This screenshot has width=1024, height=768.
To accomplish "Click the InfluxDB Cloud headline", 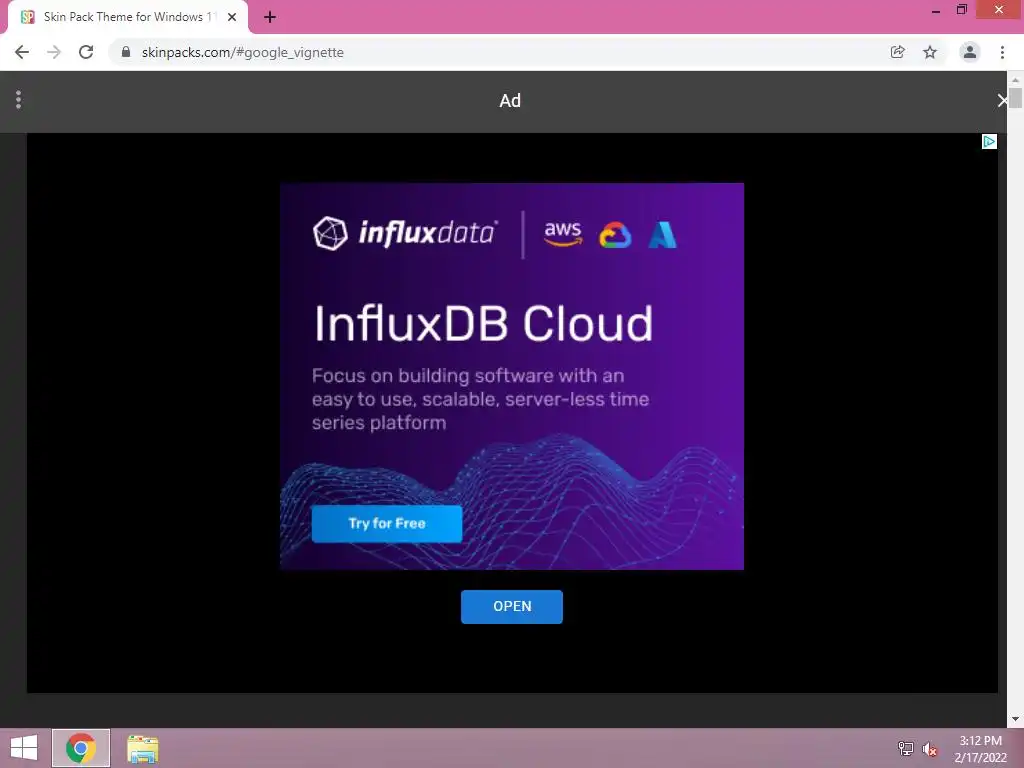I will tap(484, 323).
